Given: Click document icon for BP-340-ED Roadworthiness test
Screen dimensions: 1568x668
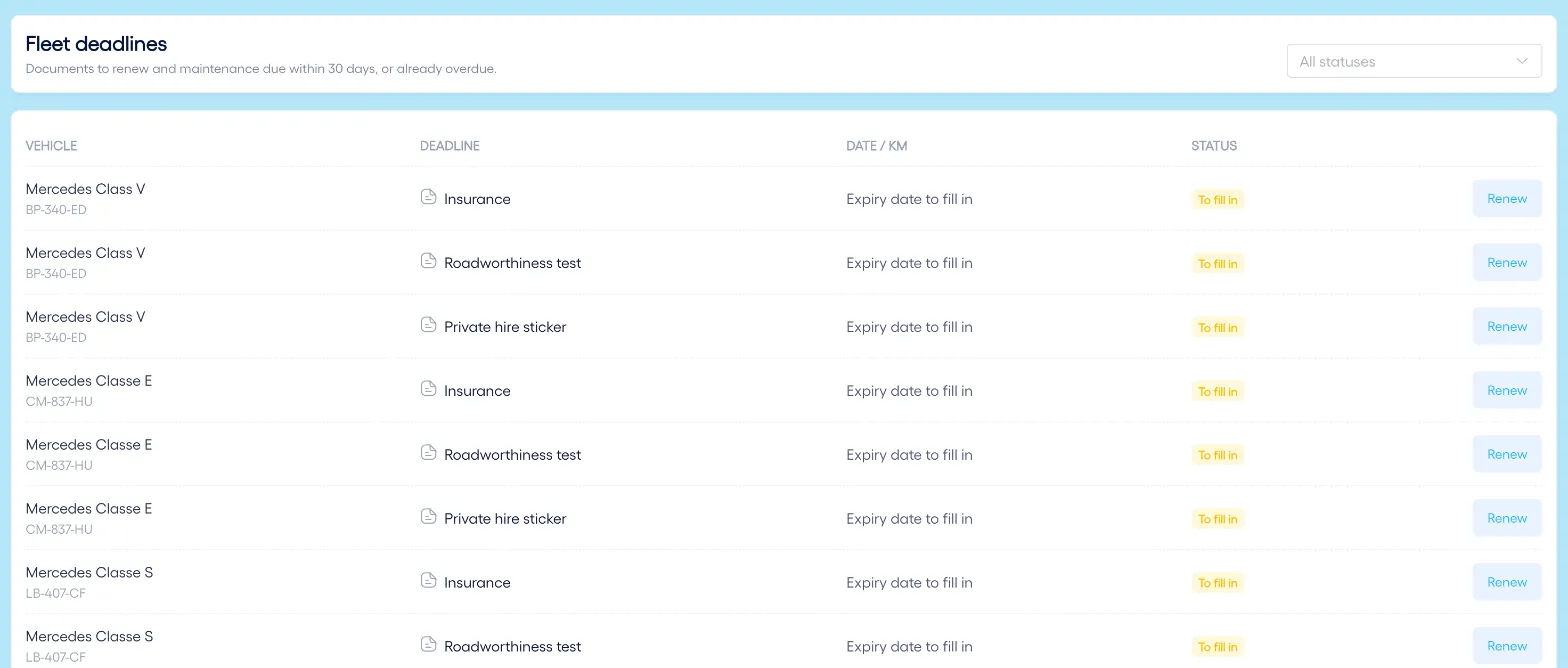Looking at the screenshot, I should (x=428, y=261).
